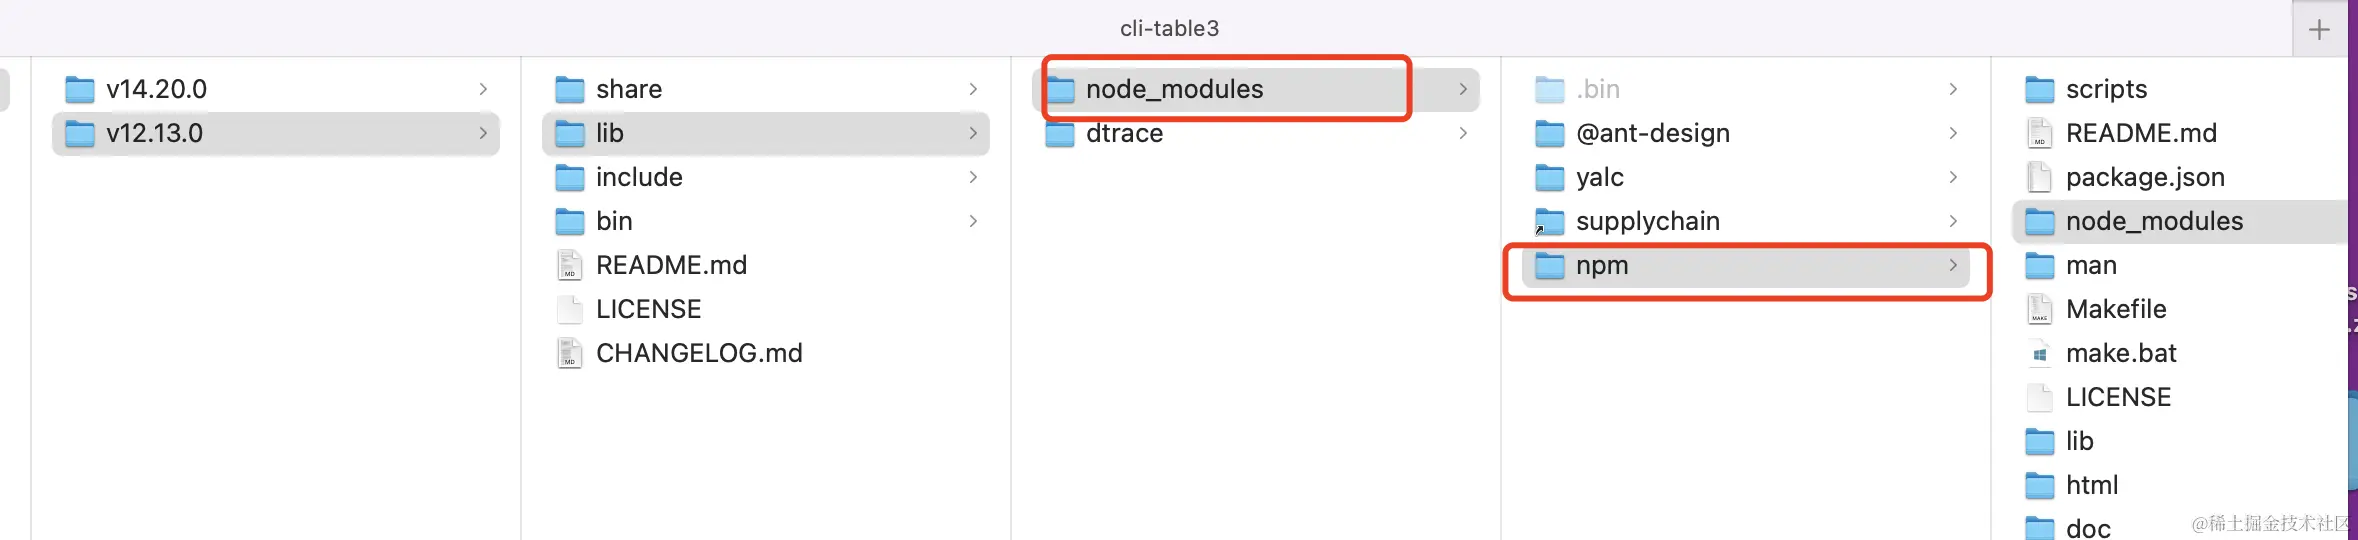Select the v14.20.0 folder icon
The image size is (2358, 540).
(79, 89)
